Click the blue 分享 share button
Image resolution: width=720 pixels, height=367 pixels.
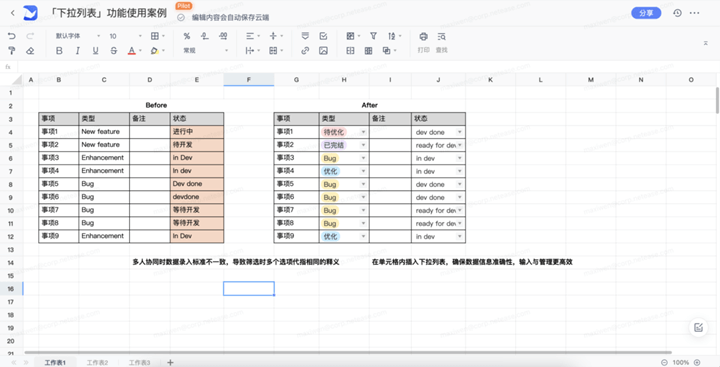coord(646,13)
